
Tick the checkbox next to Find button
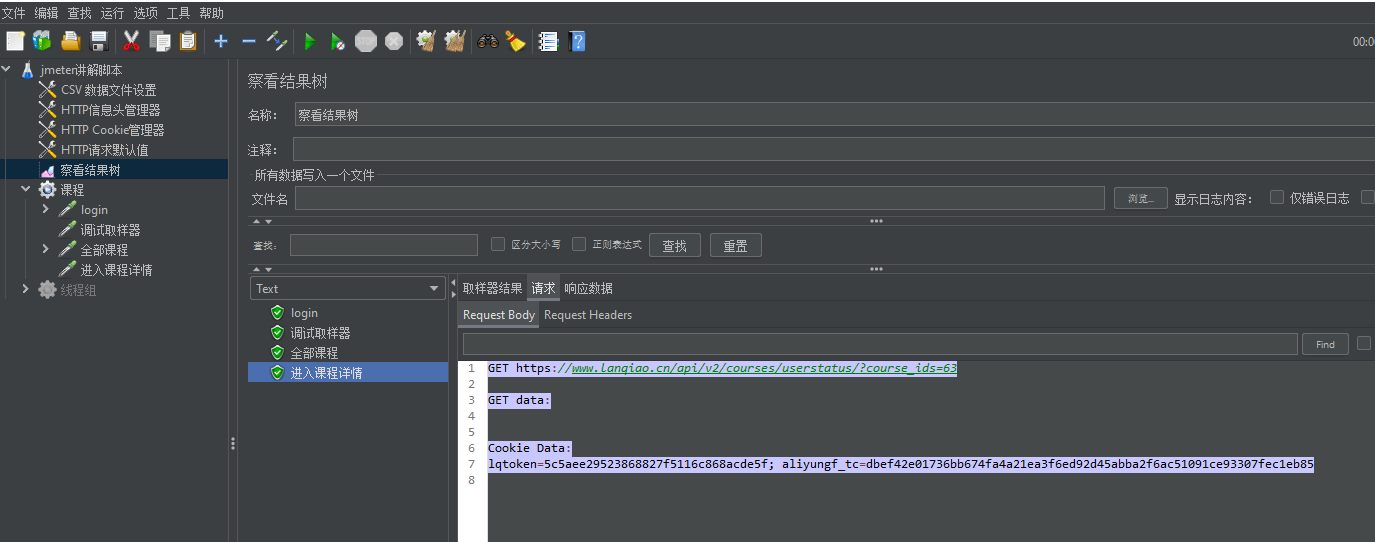[x=1364, y=343]
